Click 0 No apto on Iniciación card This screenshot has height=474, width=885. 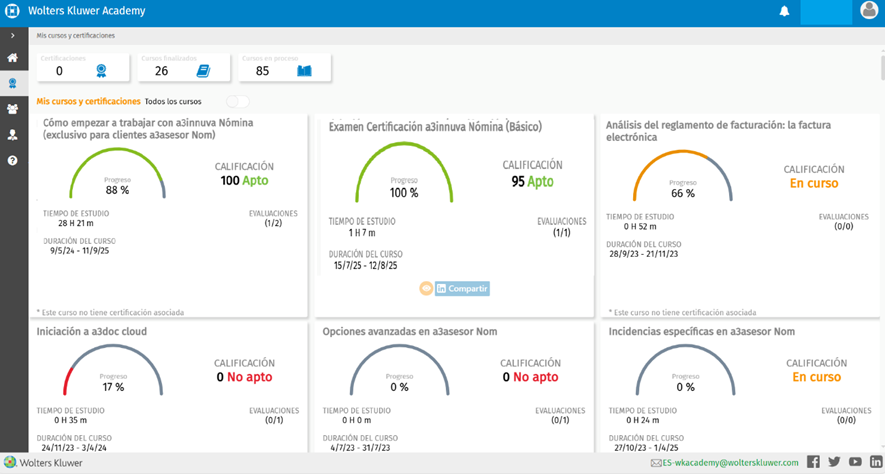[x=244, y=377]
